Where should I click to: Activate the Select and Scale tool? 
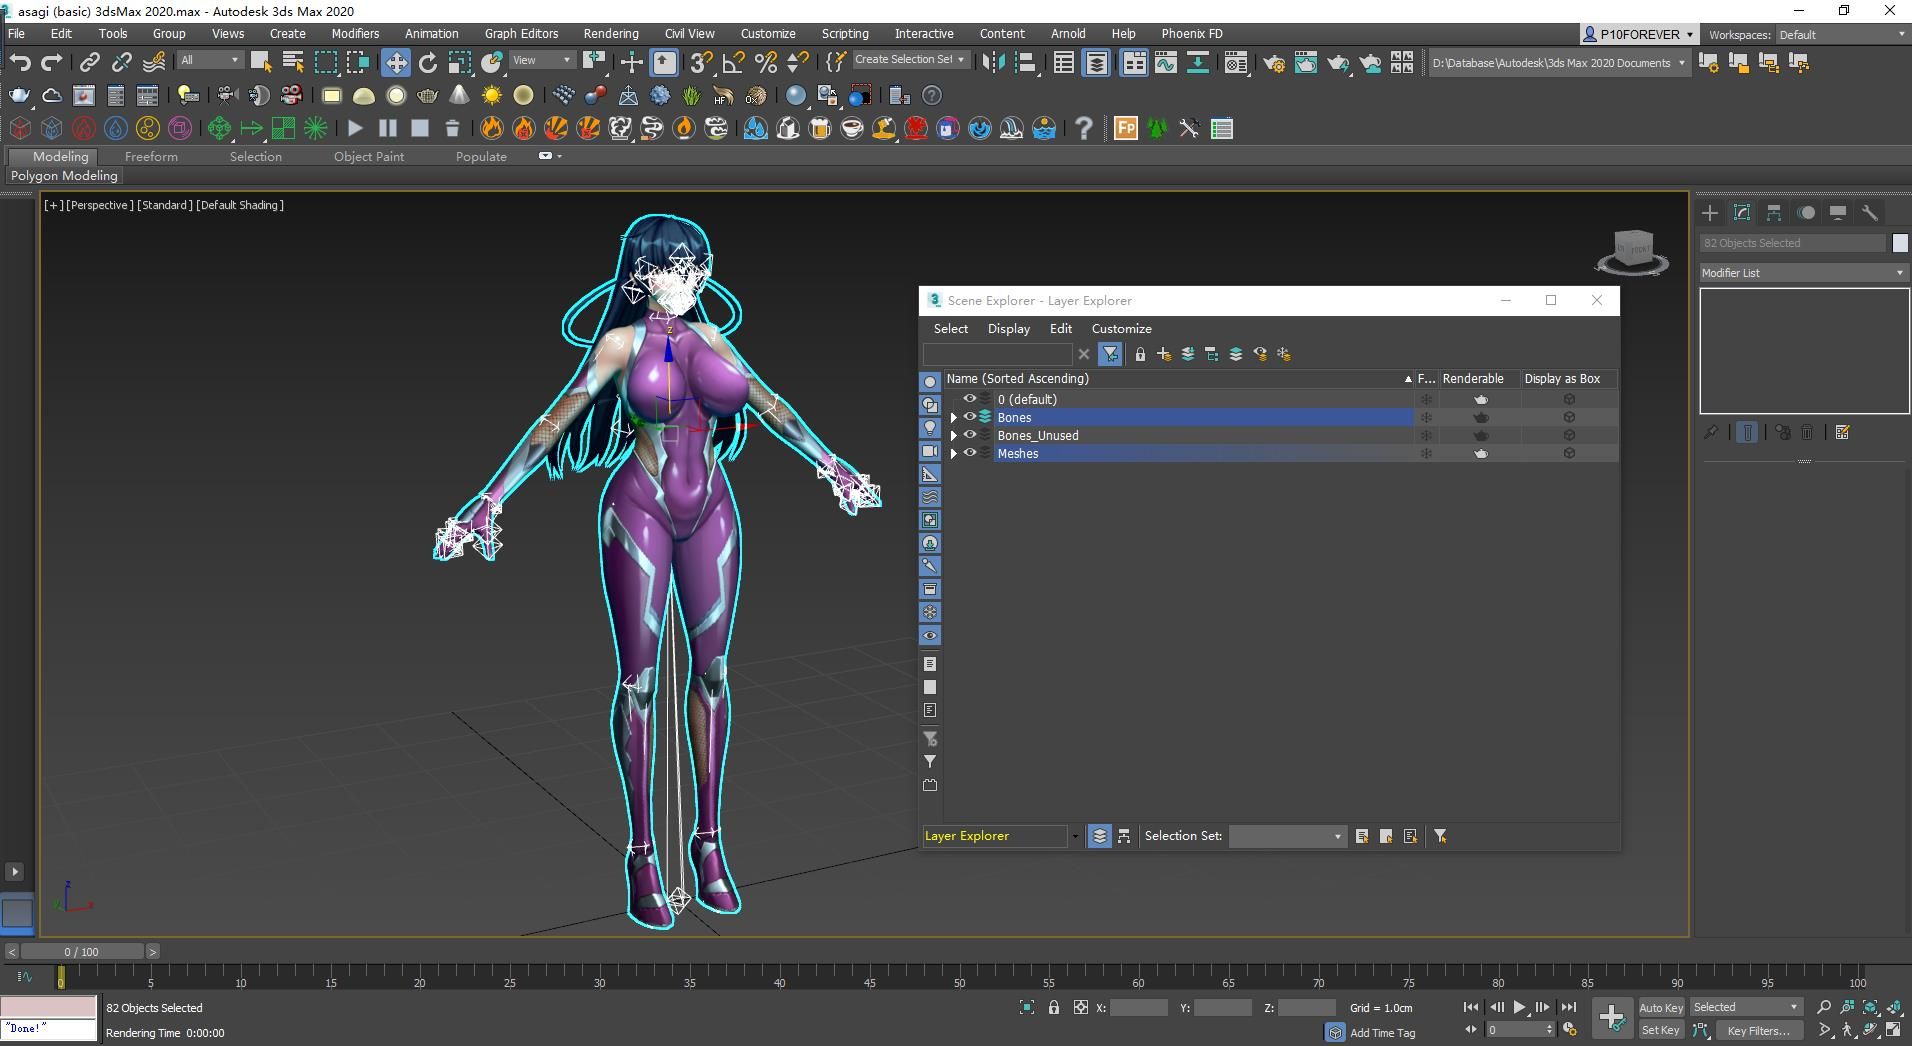(x=460, y=62)
